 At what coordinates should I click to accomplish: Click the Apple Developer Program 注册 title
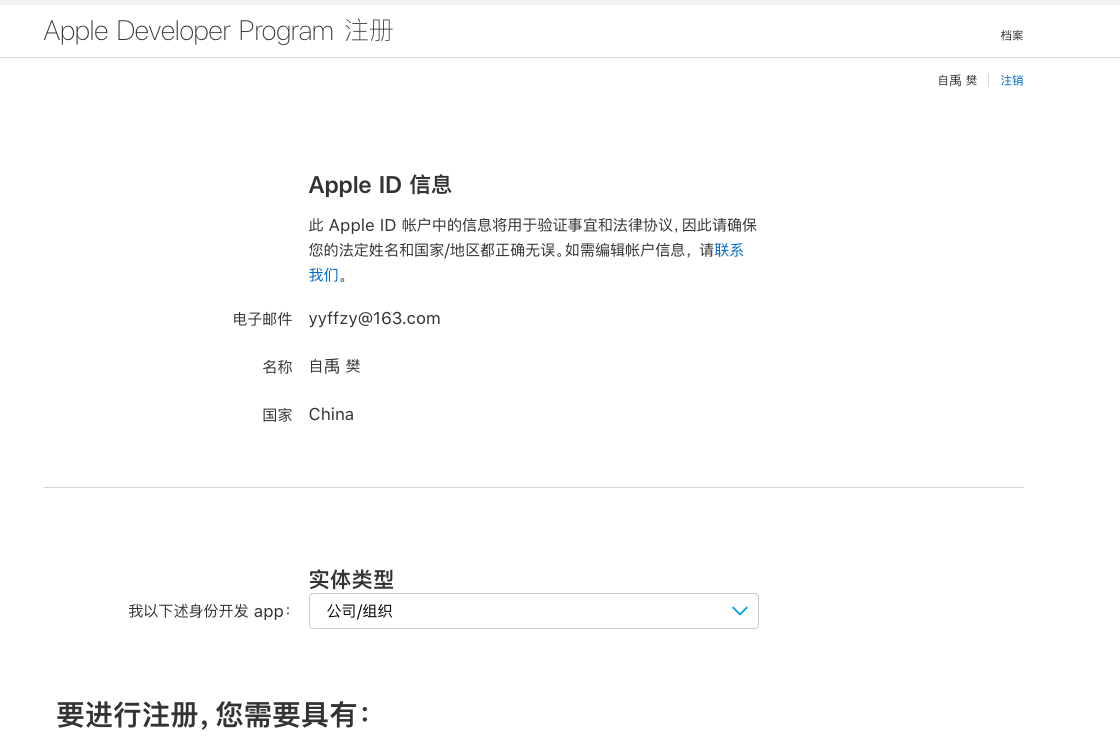pyautogui.click(x=219, y=31)
